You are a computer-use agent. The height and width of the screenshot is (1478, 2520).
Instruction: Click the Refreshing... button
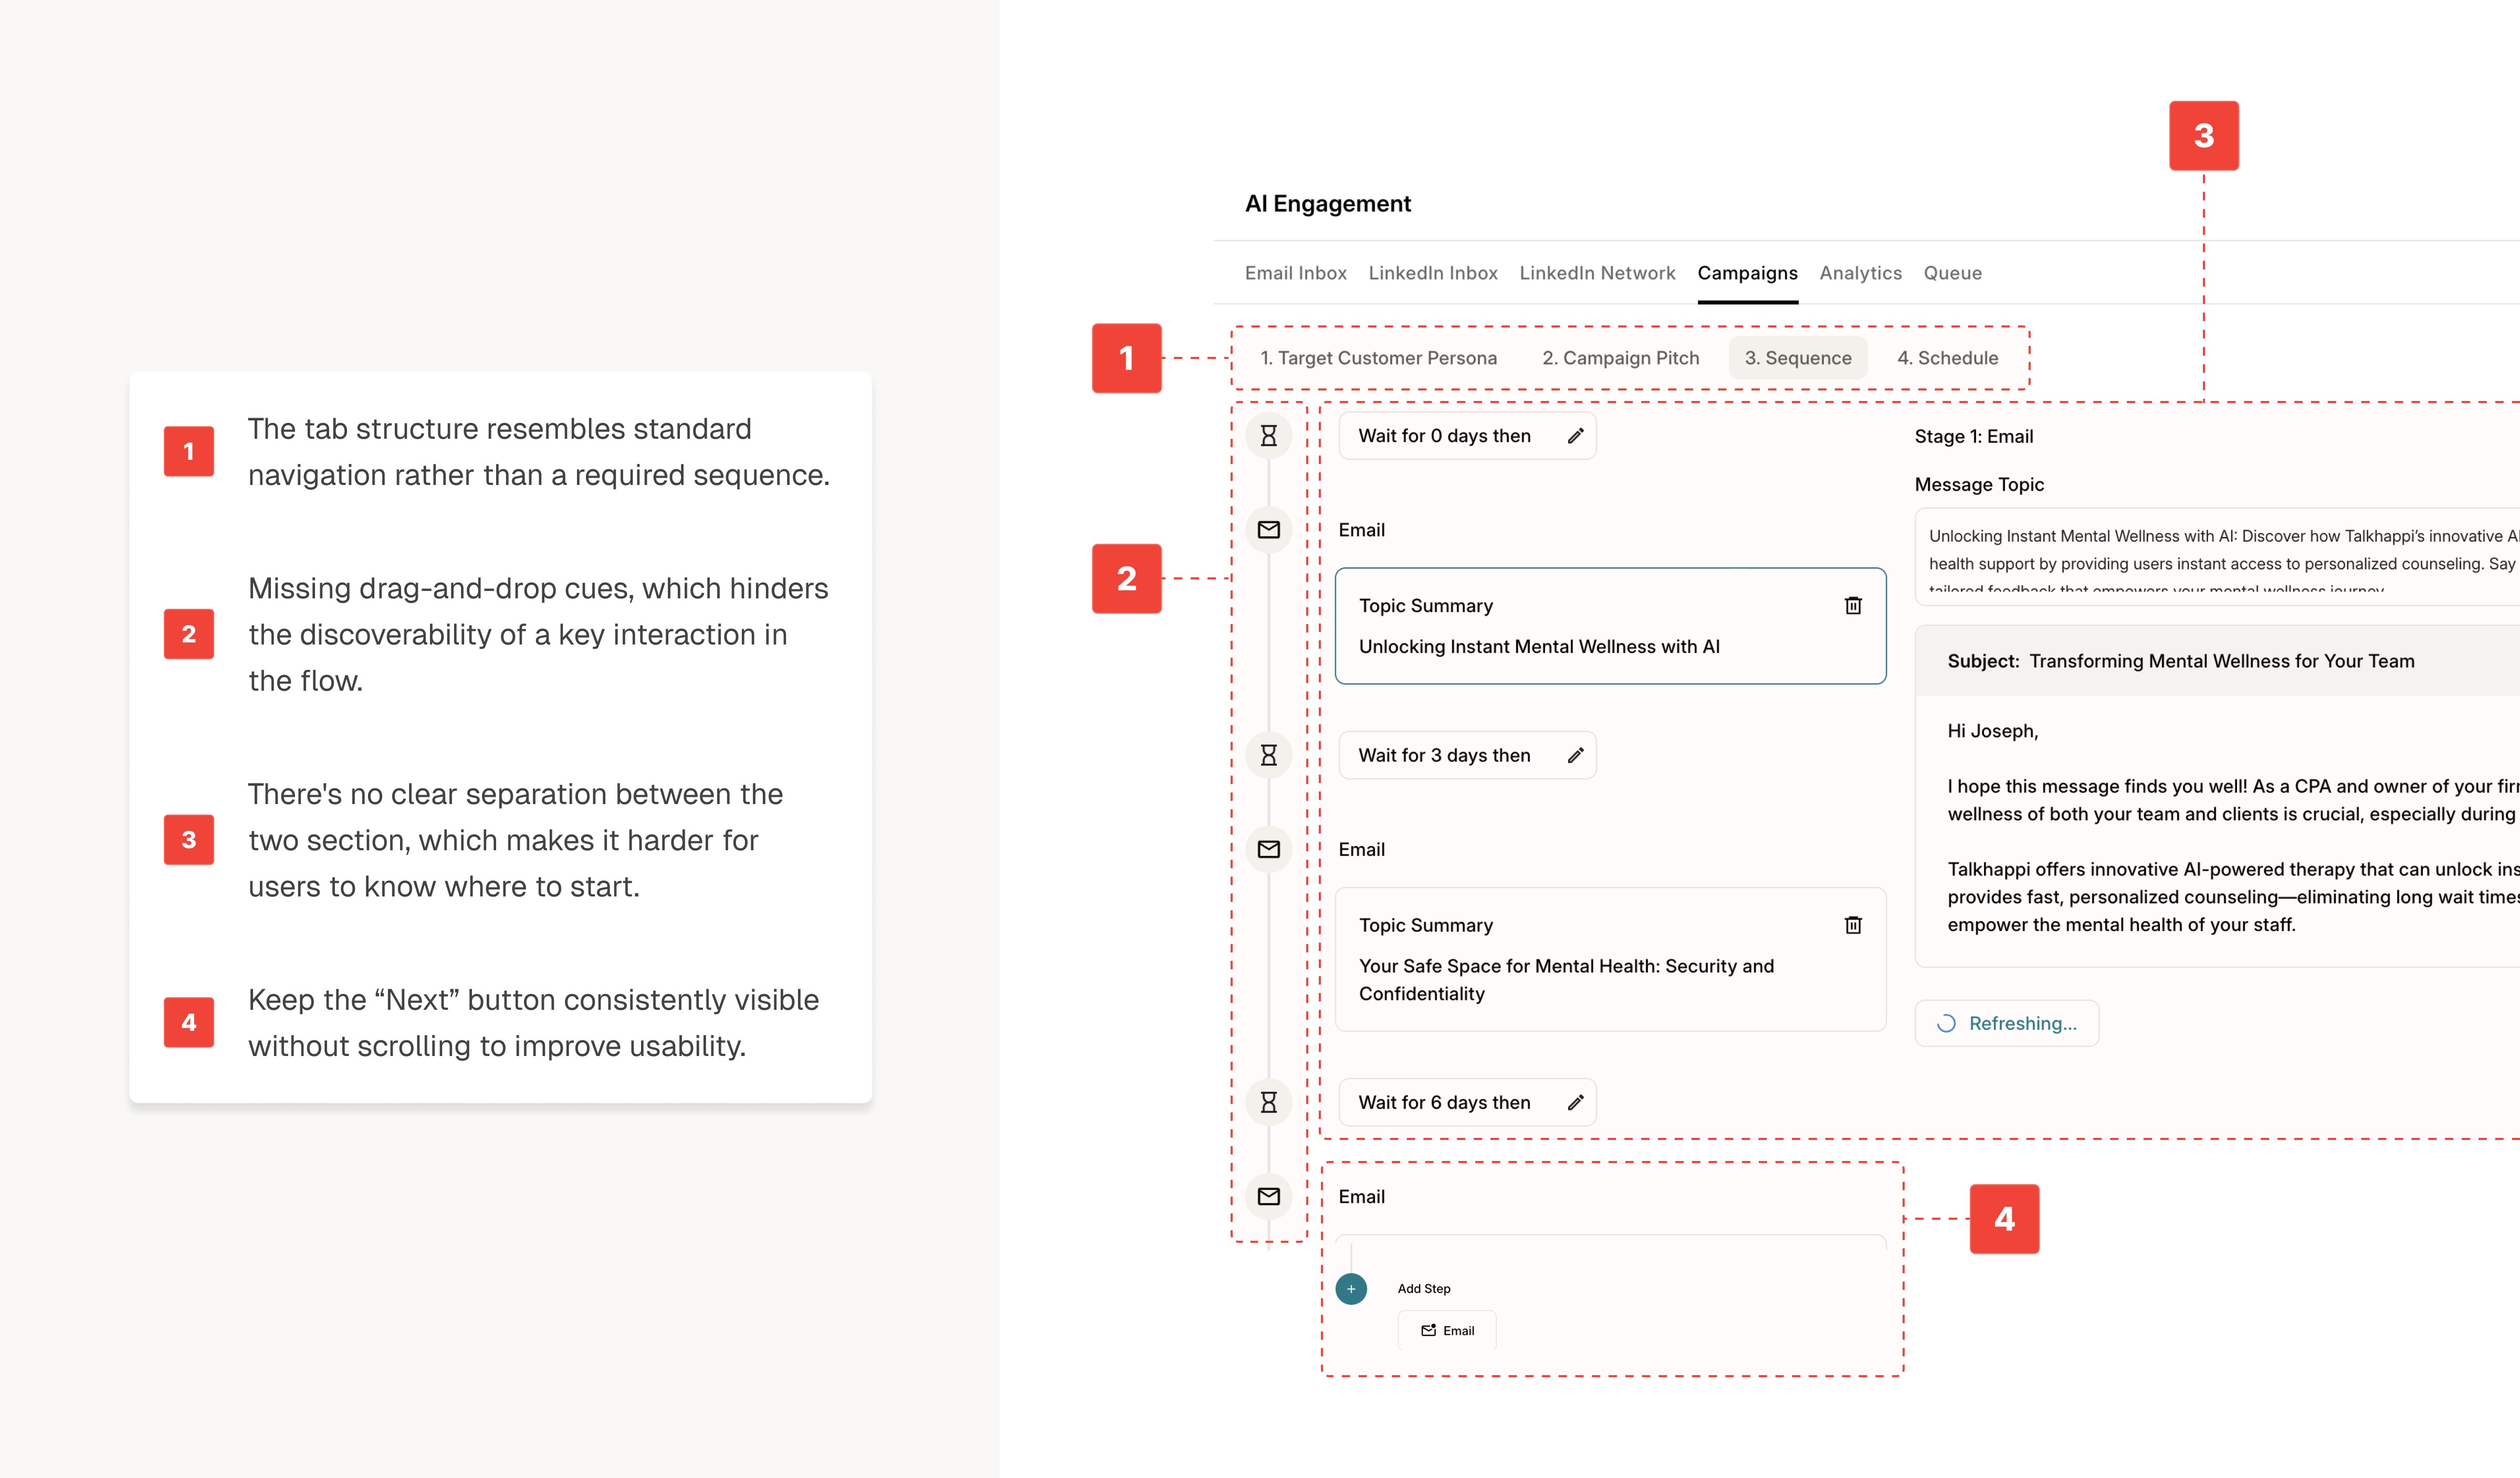(2006, 1023)
